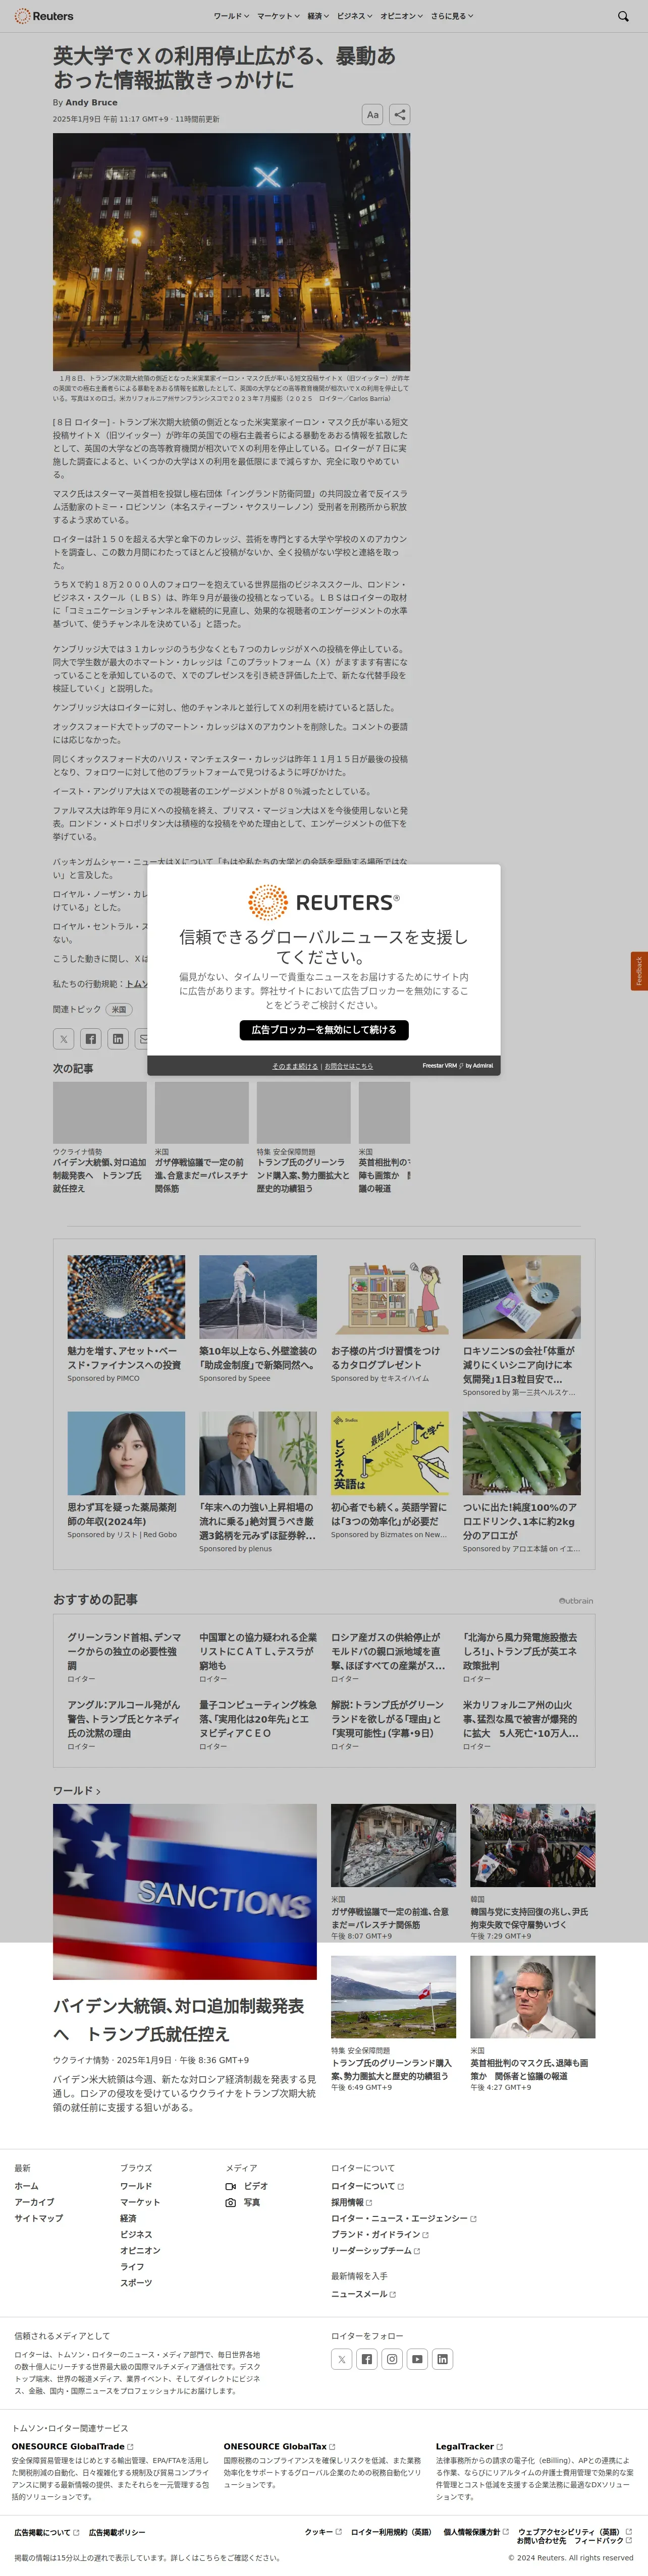Open recommended story アングル：アルコール発がん警告
Image resolution: width=648 pixels, height=2576 pixels.
click(x=125, y=1719)
